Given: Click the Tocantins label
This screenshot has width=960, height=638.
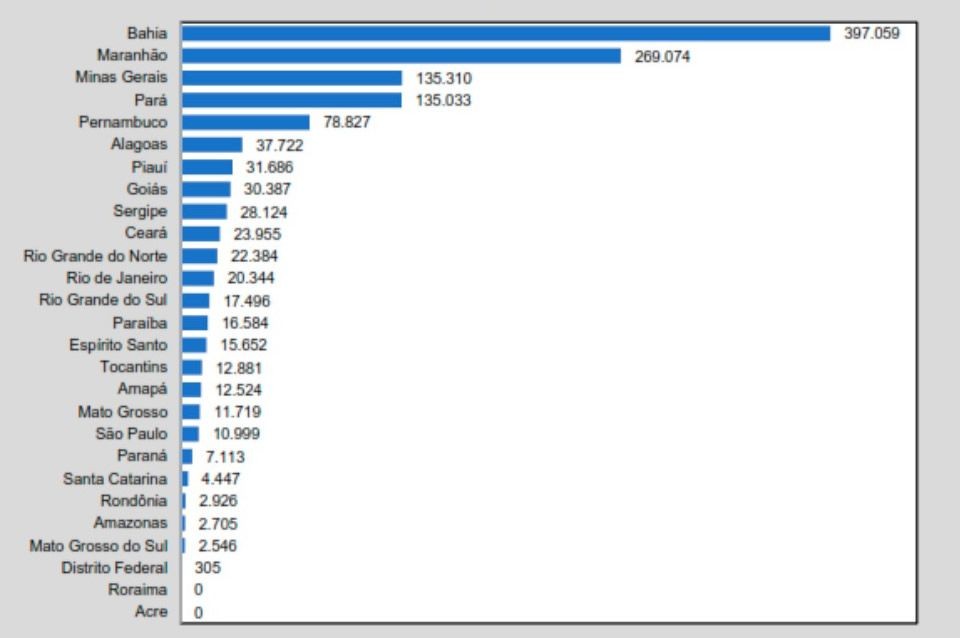Looking at the screenshot, I should pyautogui.click(x=133, y=367).
